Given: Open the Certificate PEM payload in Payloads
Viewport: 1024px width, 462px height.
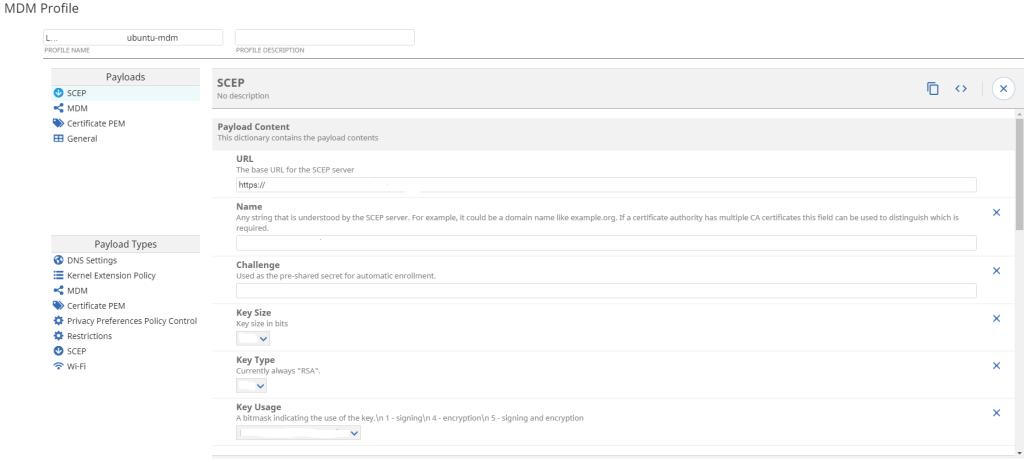Looking at the screenshot, I should [95, 123].
